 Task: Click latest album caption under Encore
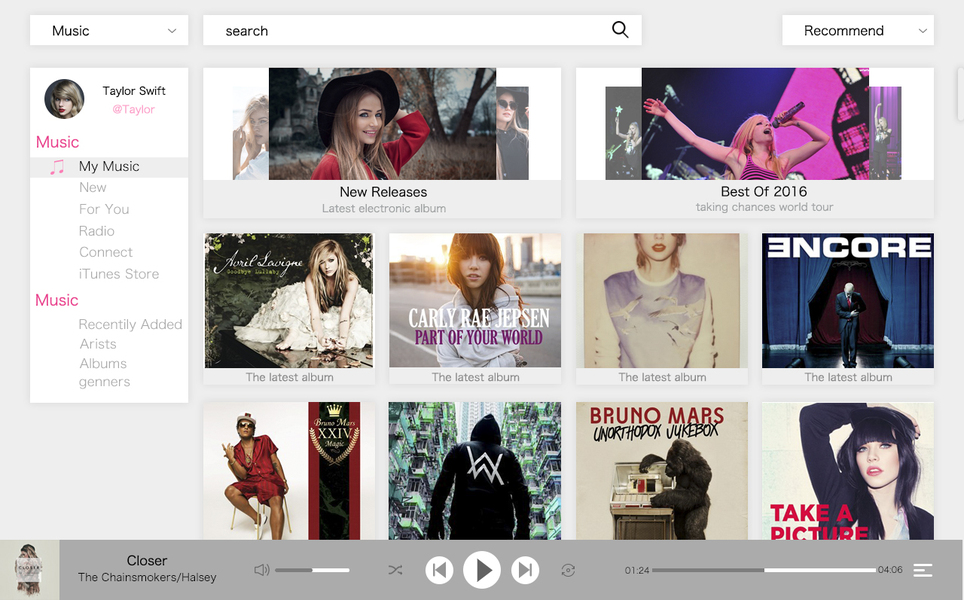pos(848,377)
